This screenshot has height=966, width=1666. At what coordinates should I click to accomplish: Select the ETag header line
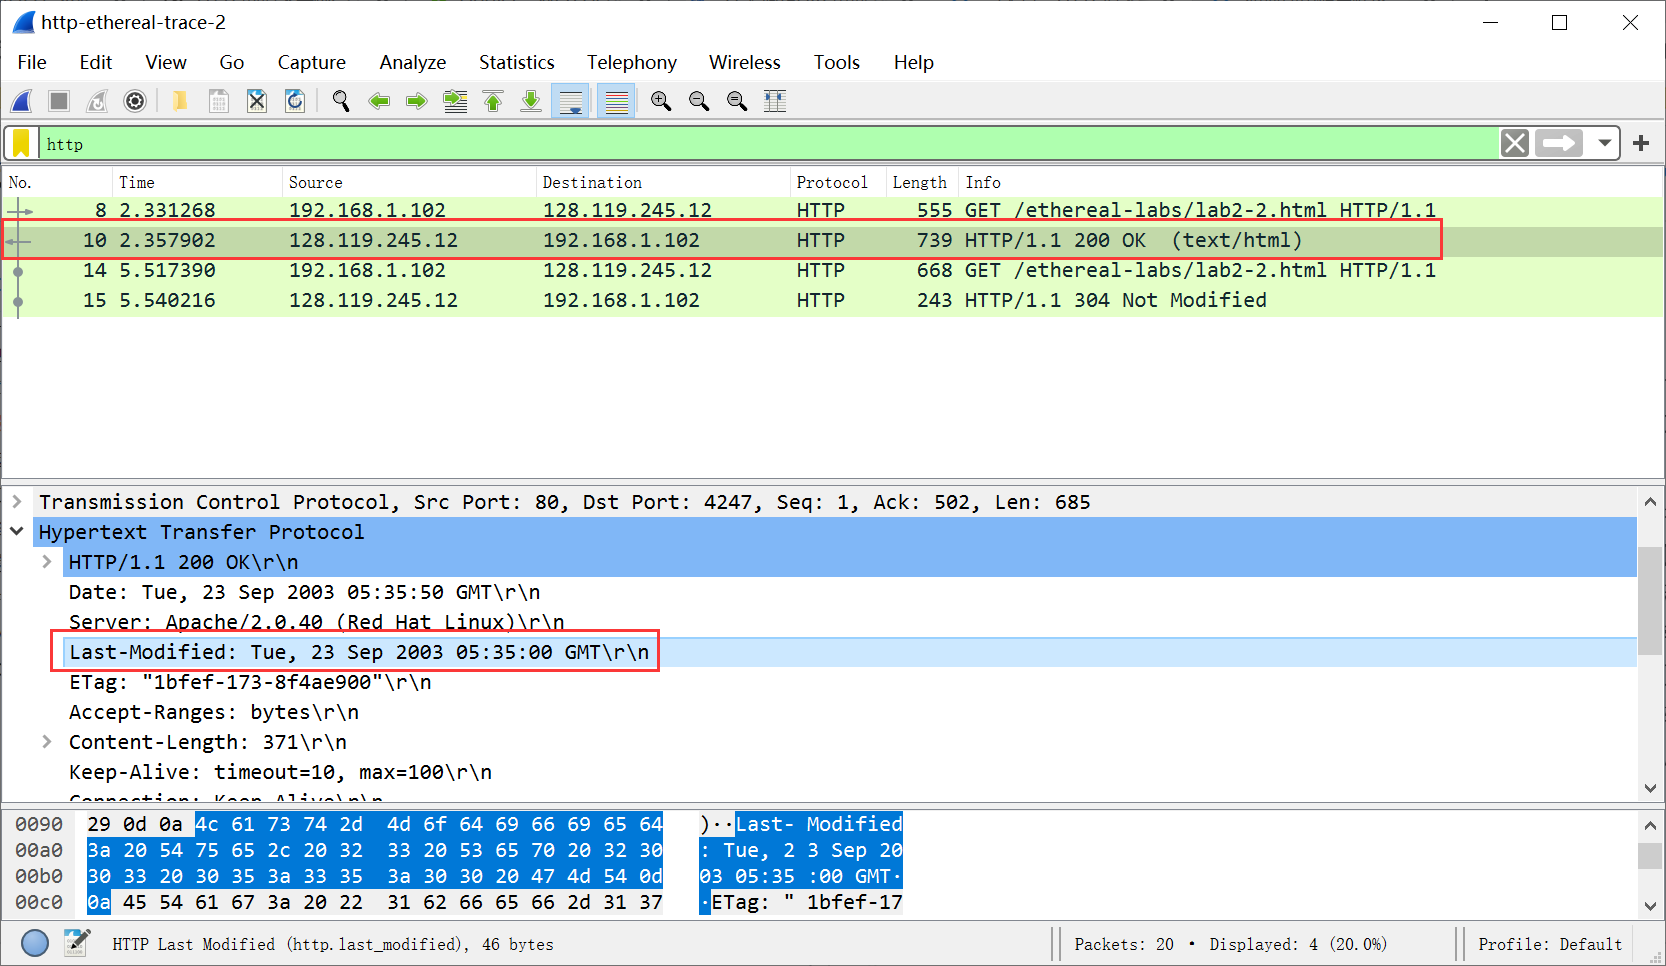point(250,682)
